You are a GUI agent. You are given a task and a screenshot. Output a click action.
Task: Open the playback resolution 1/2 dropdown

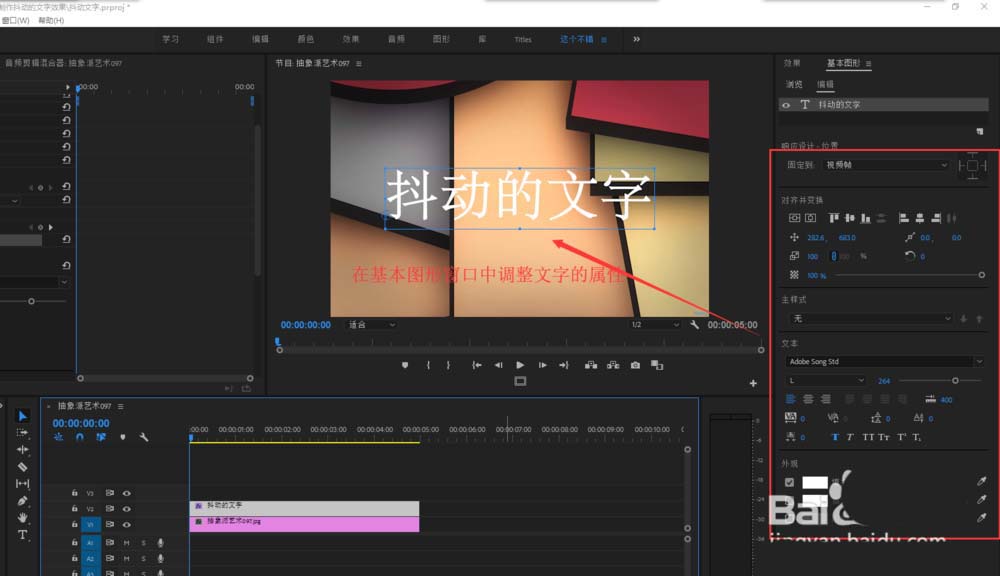click(x=655, y=324)
